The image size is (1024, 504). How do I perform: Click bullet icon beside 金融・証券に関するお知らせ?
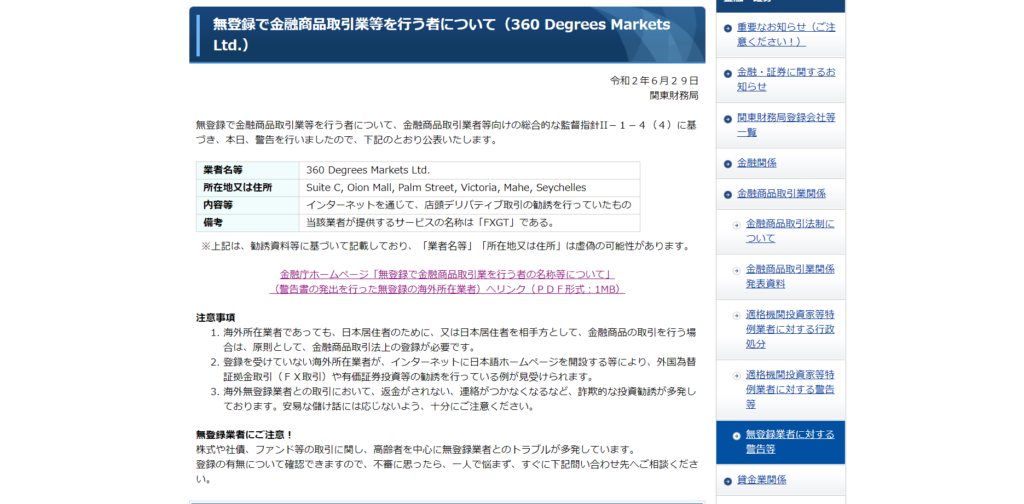(728, 73)
